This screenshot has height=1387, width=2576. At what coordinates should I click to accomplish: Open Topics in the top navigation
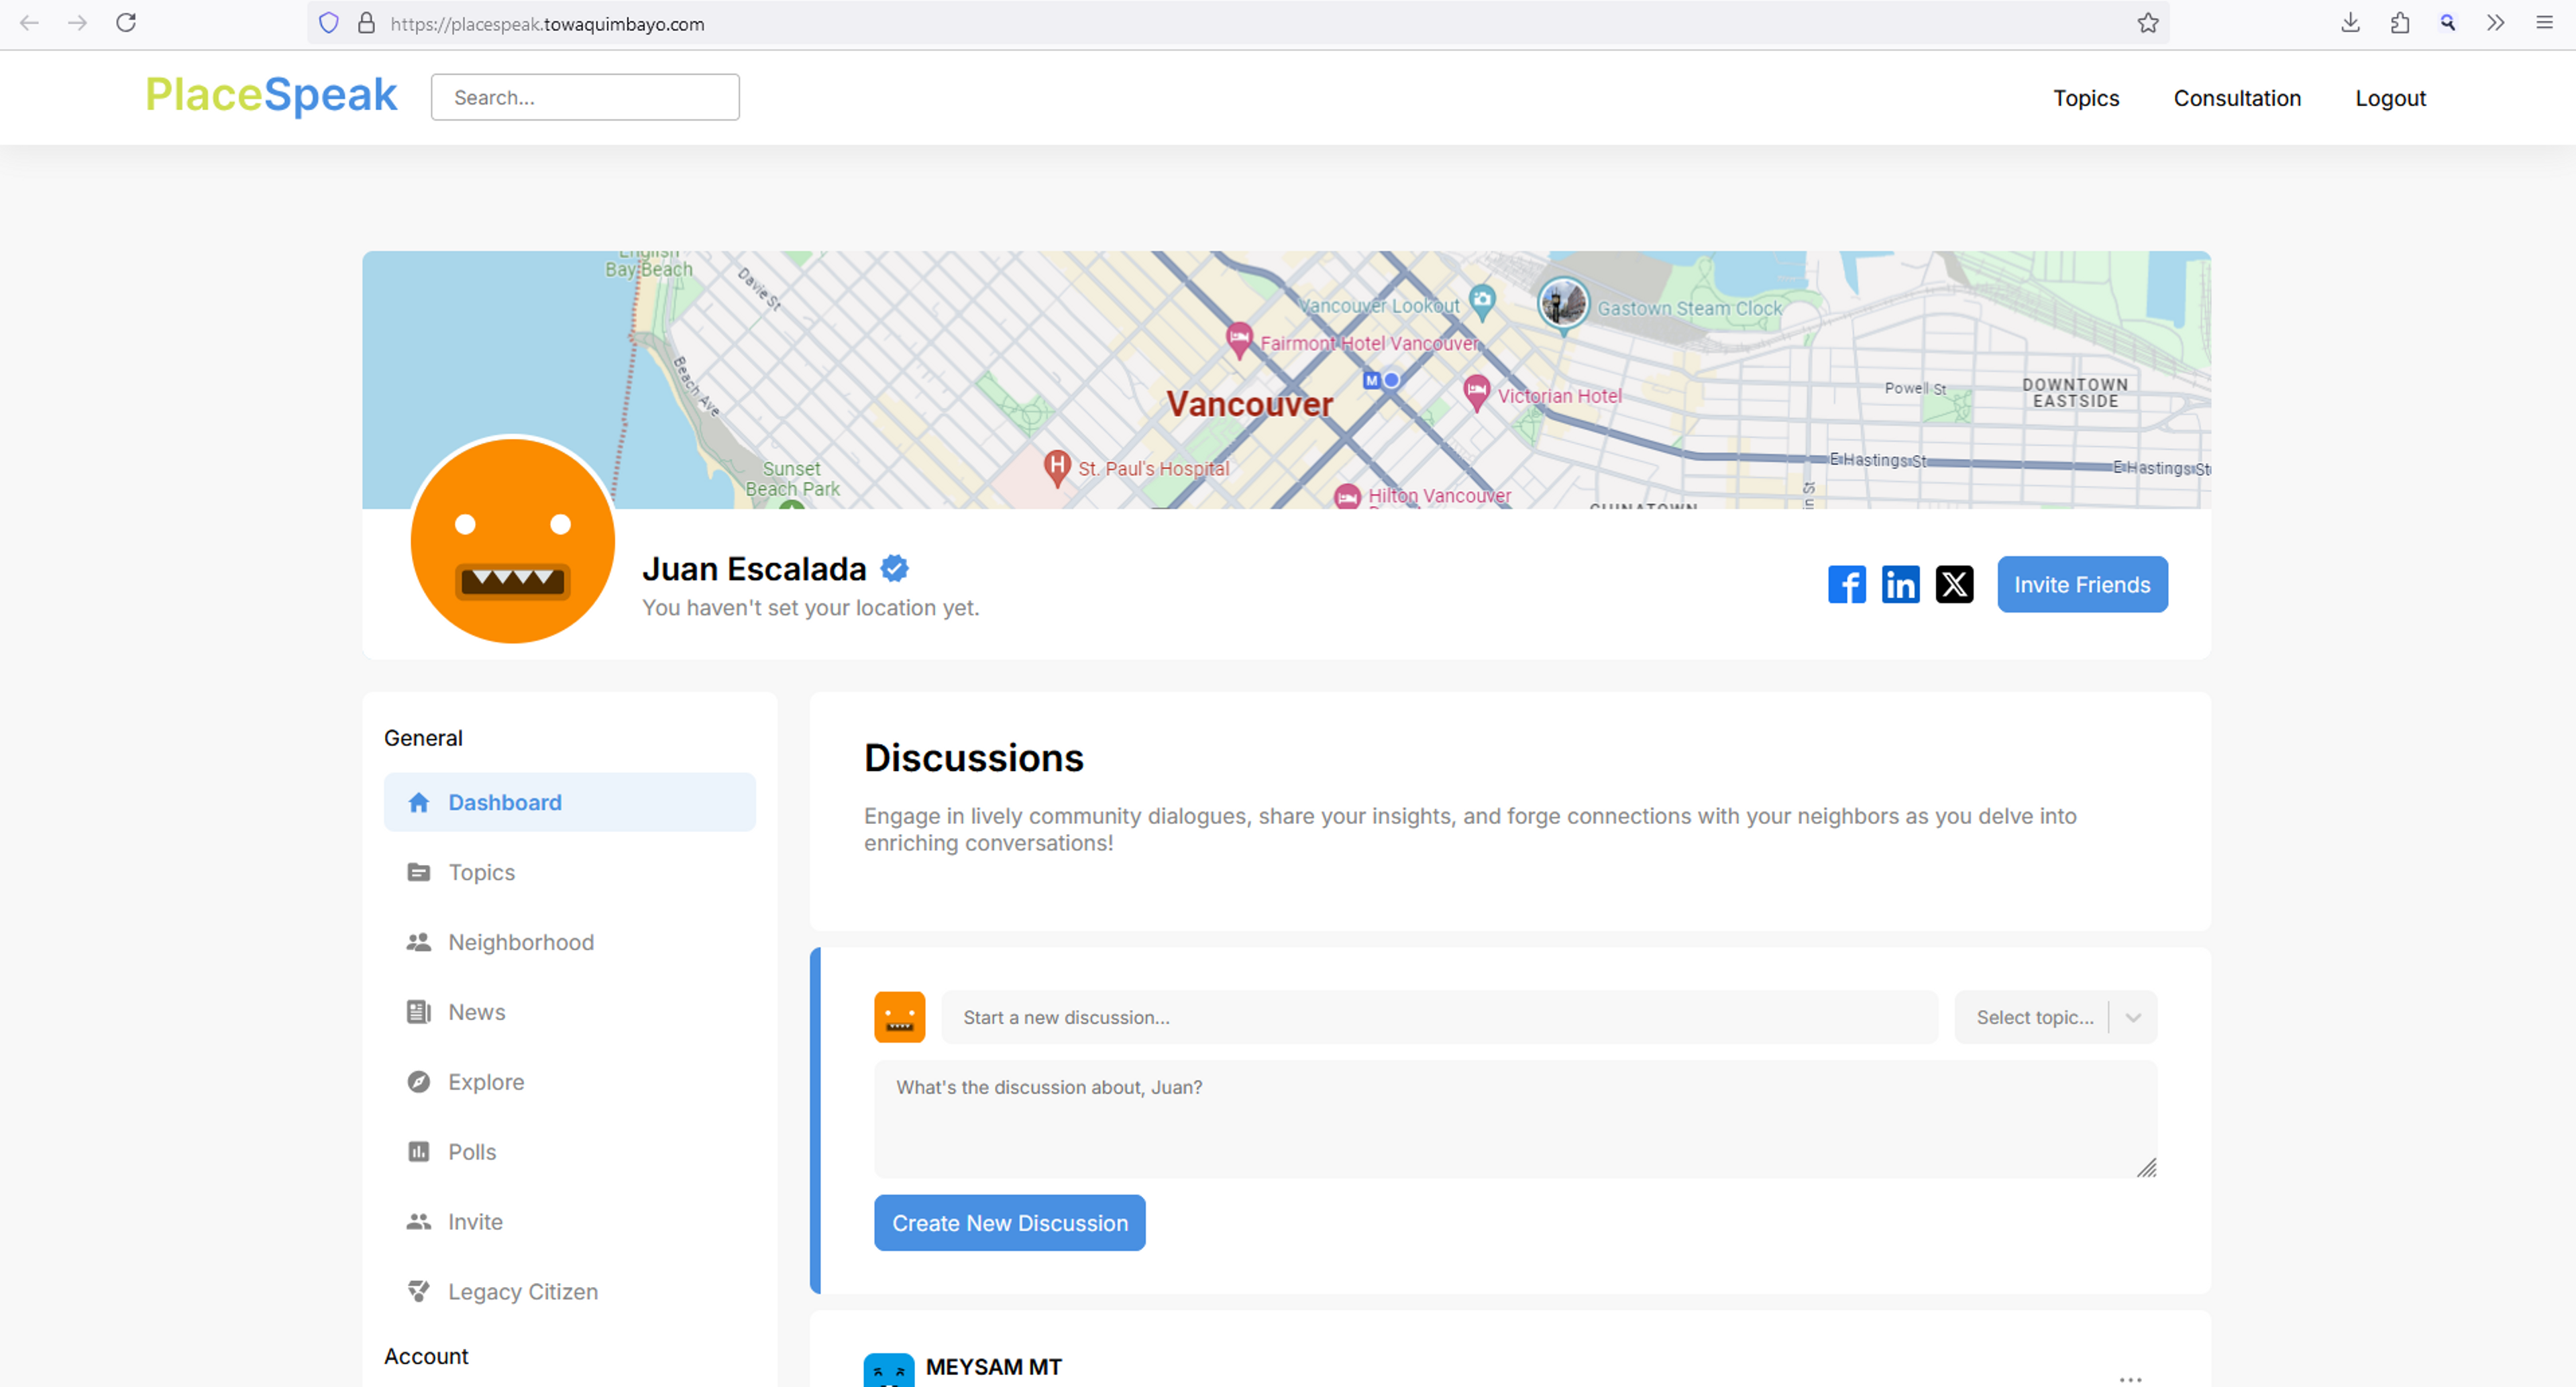pos(2086,98)
